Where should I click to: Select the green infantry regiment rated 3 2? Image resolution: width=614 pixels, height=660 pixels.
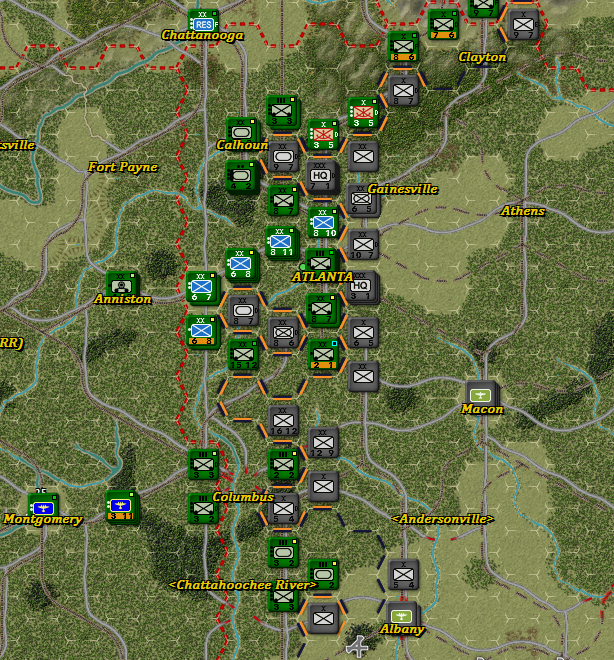[203, 508]
